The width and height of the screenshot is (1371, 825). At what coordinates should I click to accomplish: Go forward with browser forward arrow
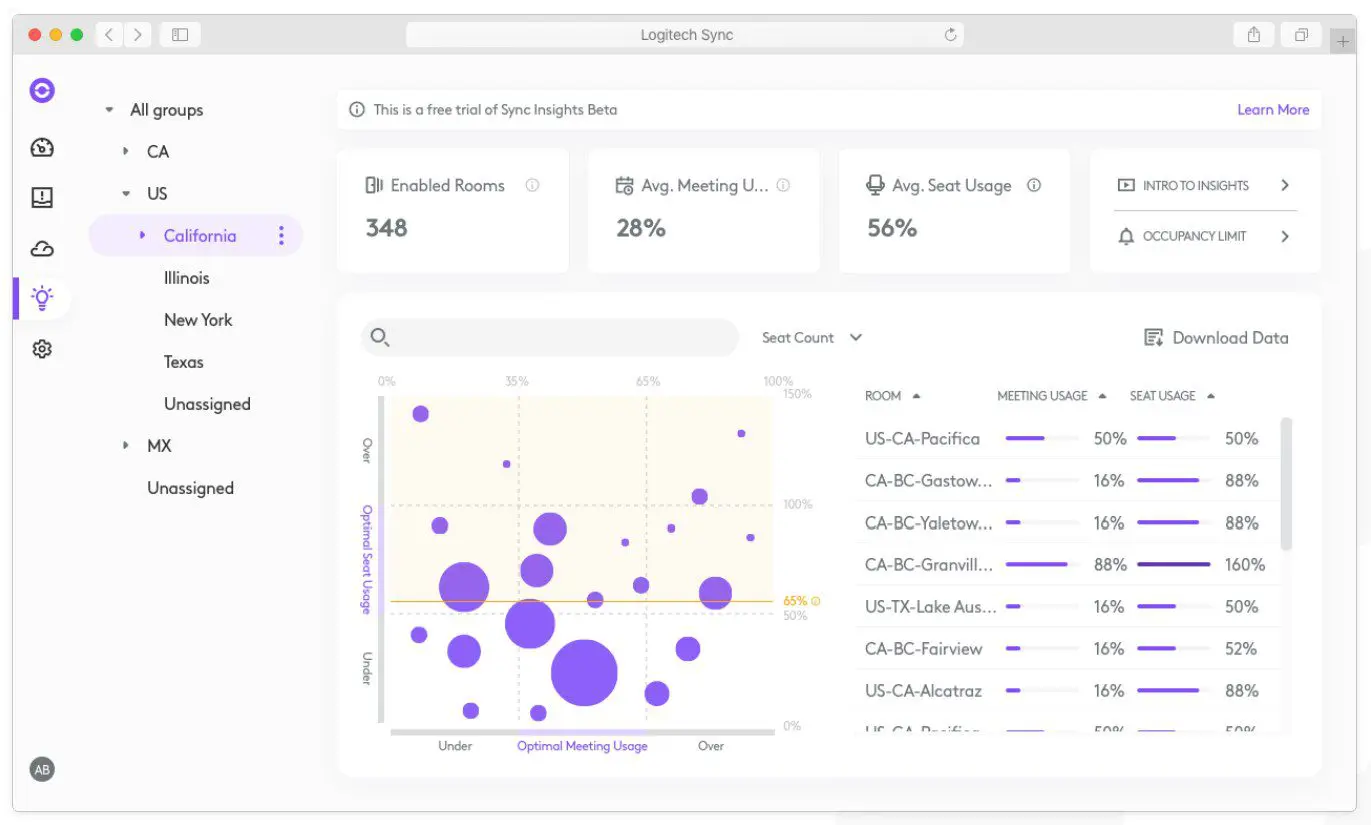[137, 35]
